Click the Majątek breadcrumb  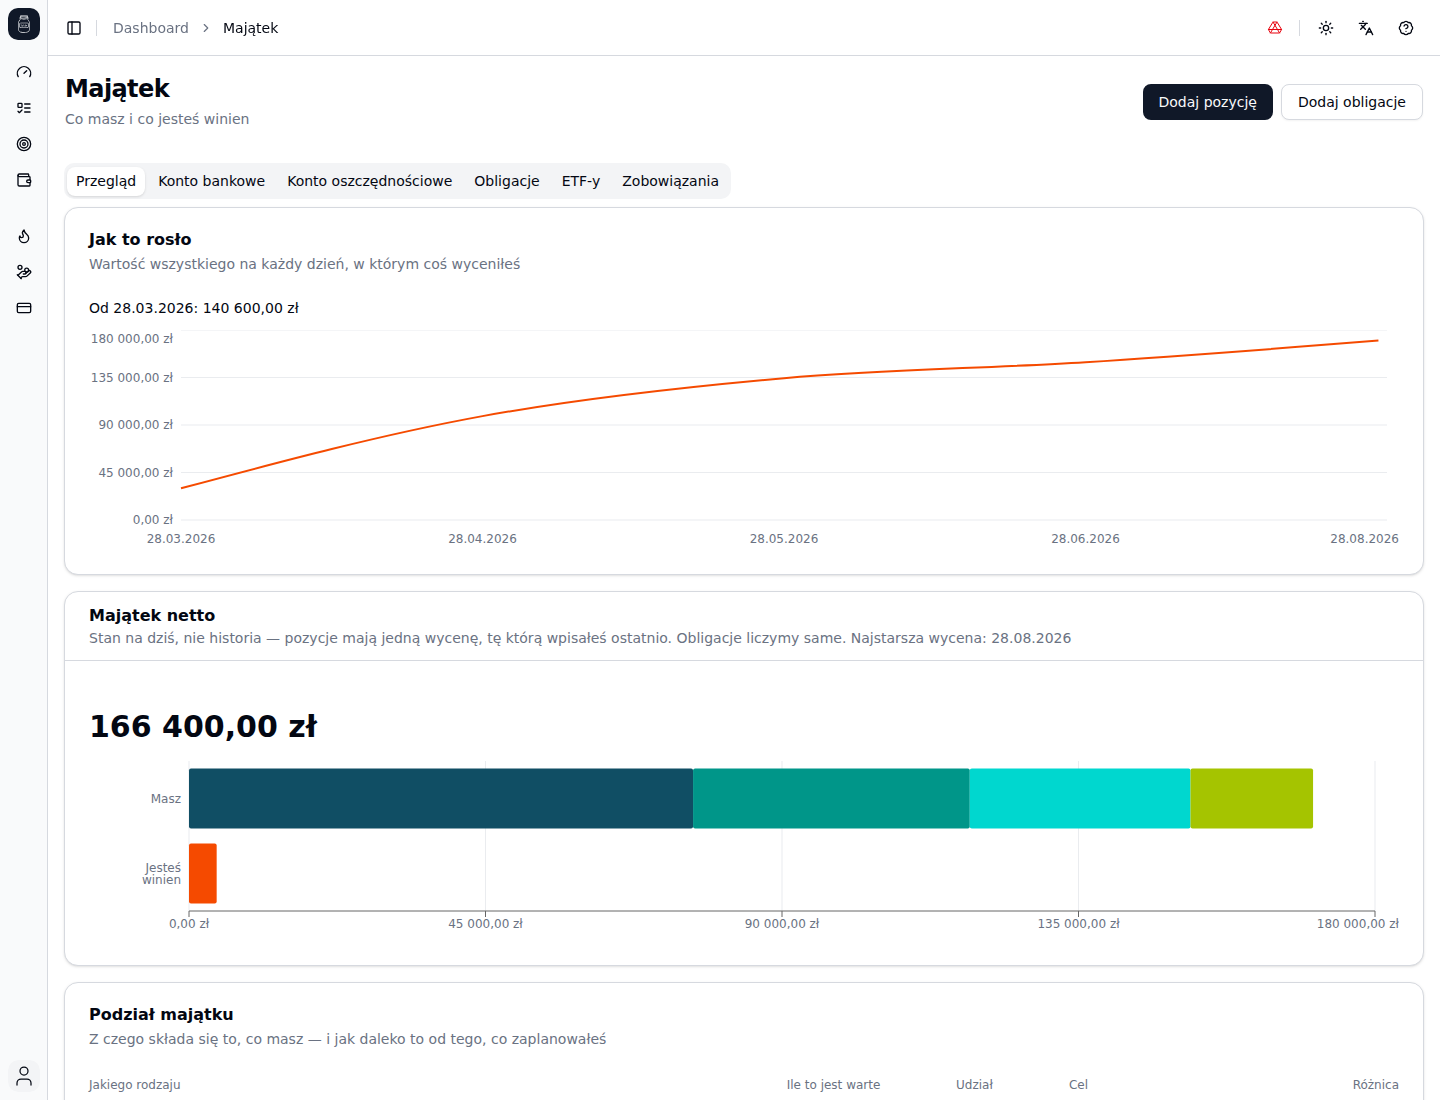coord(251,28)
